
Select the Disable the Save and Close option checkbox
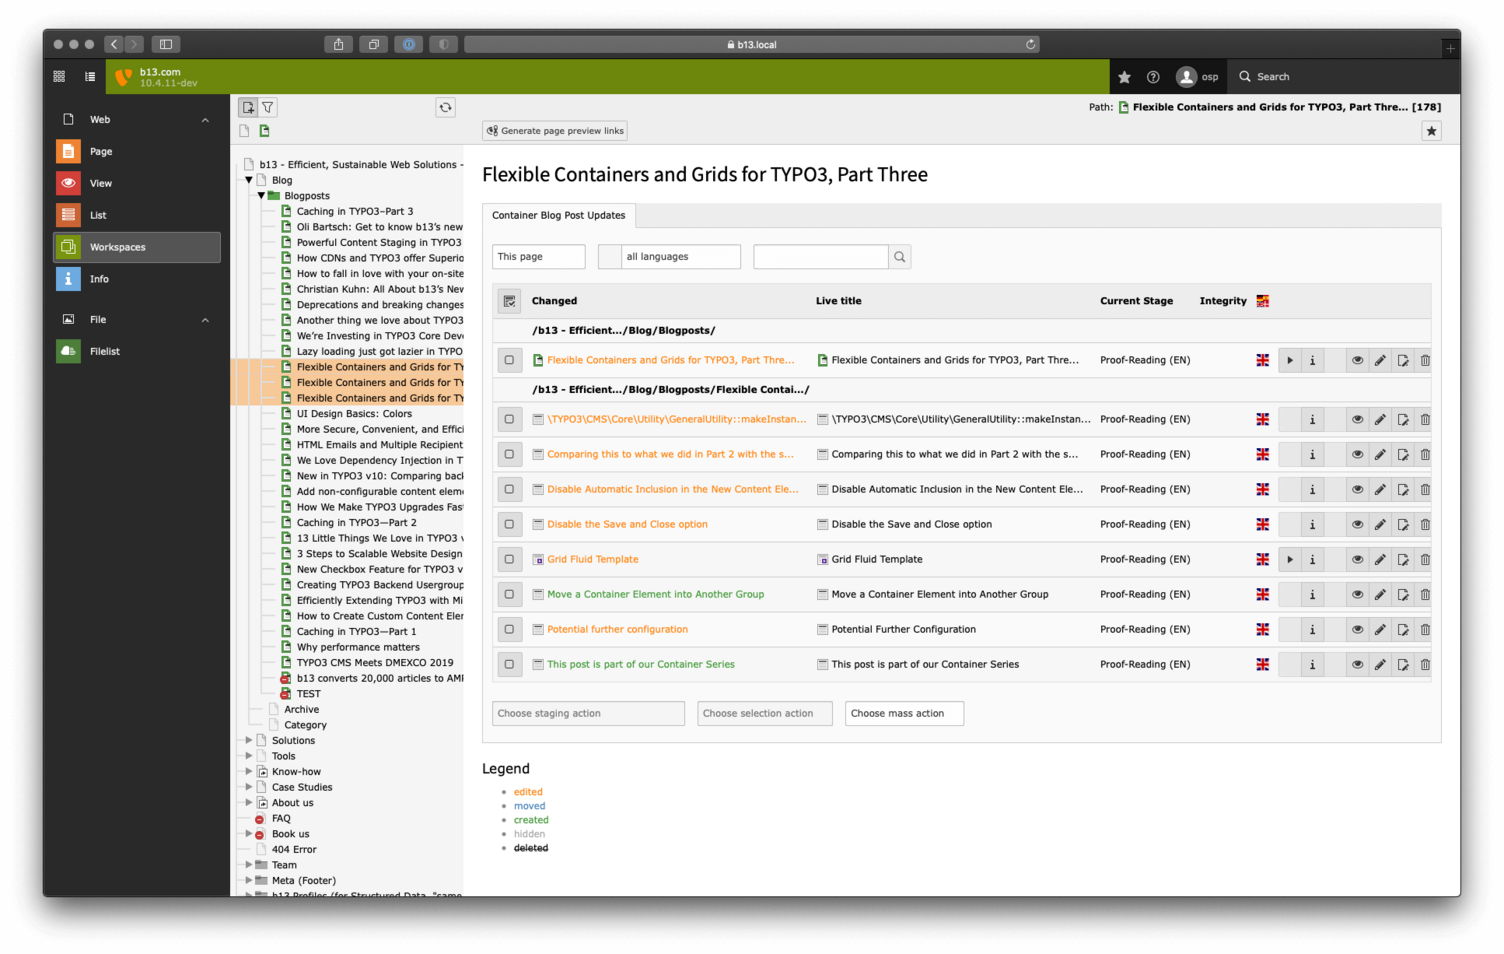510,524
